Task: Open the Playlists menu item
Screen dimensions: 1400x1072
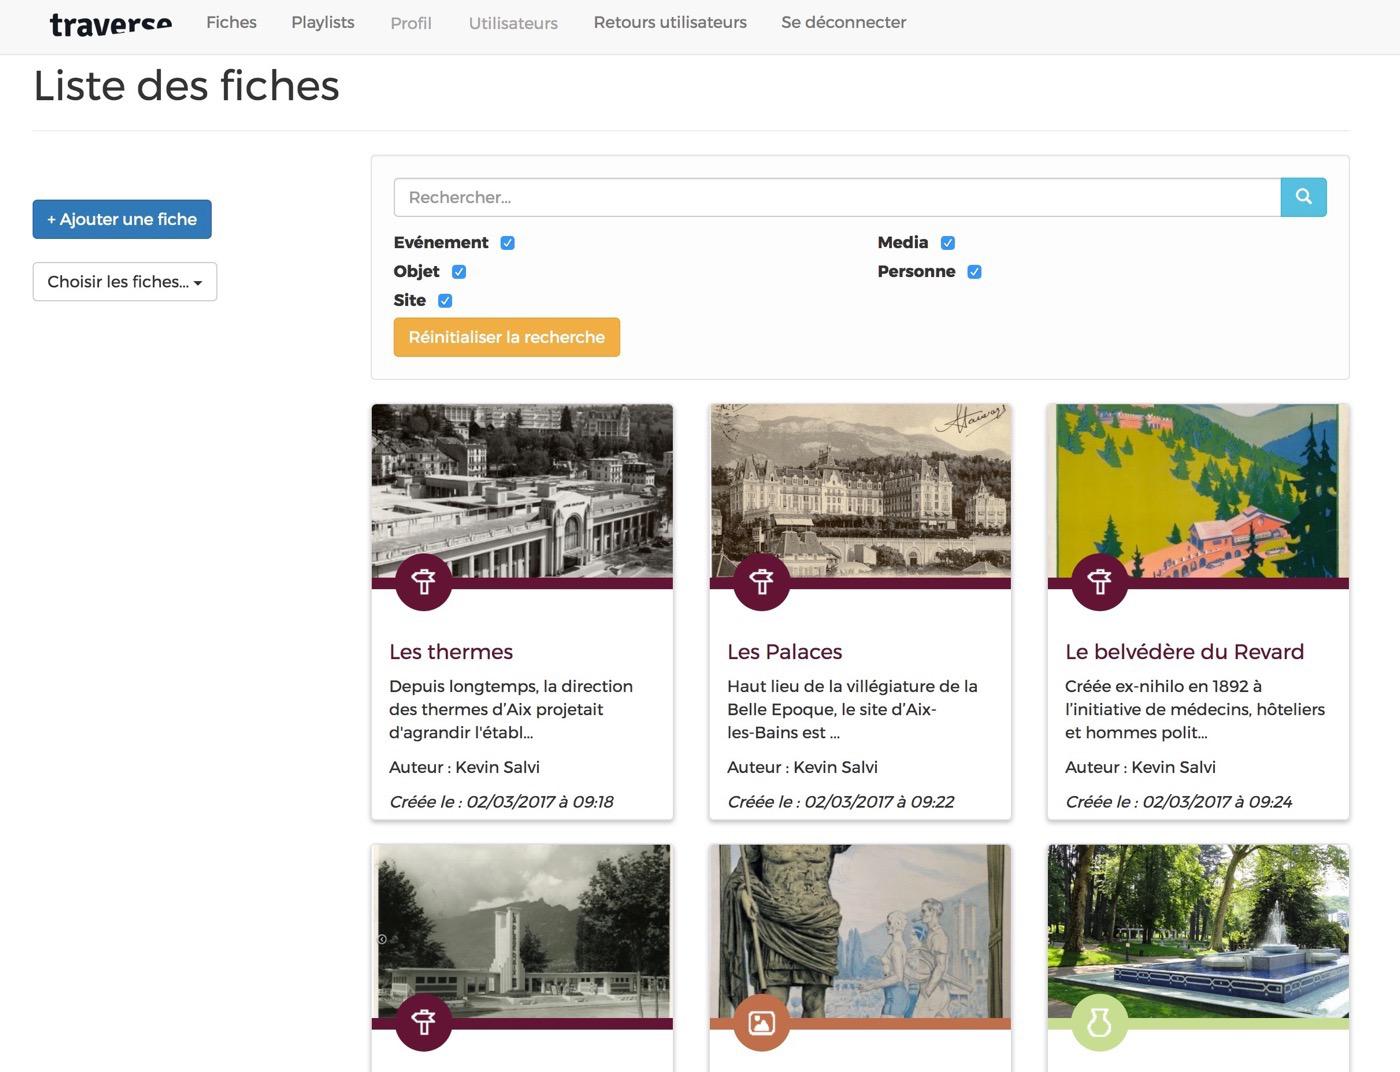Action: pyautogui.click(x=322, y=22)
